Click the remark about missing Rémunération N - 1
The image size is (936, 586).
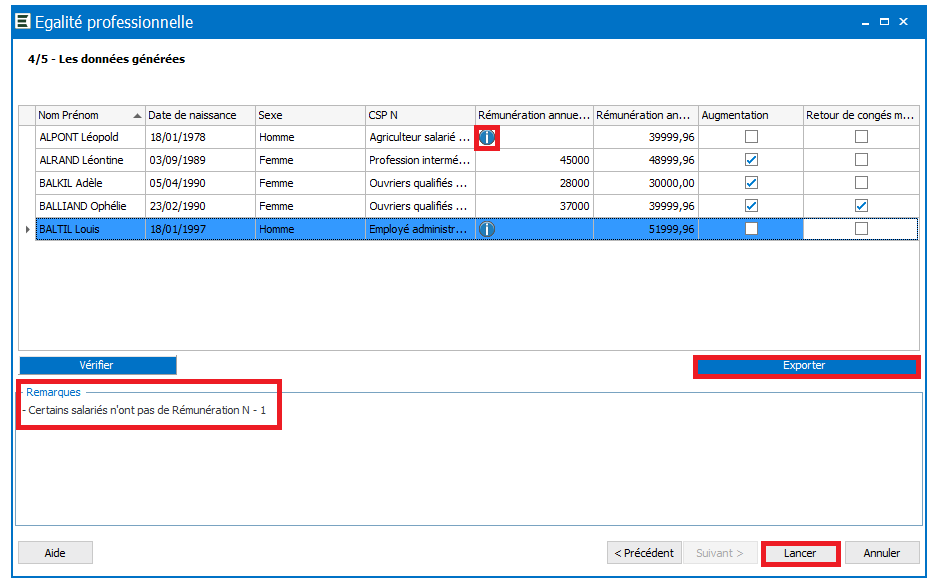144,410
